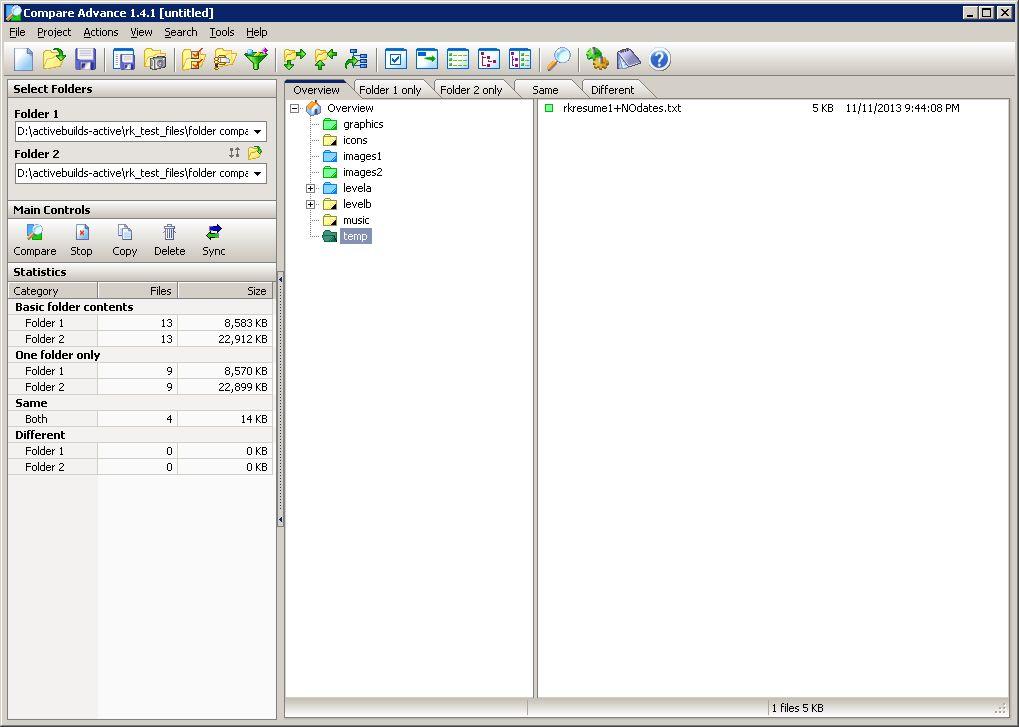The height and width of the screenshot is (727, 1019).
Task: Click the folder with green arrows pointing in icon
Action: coord(326,59)
